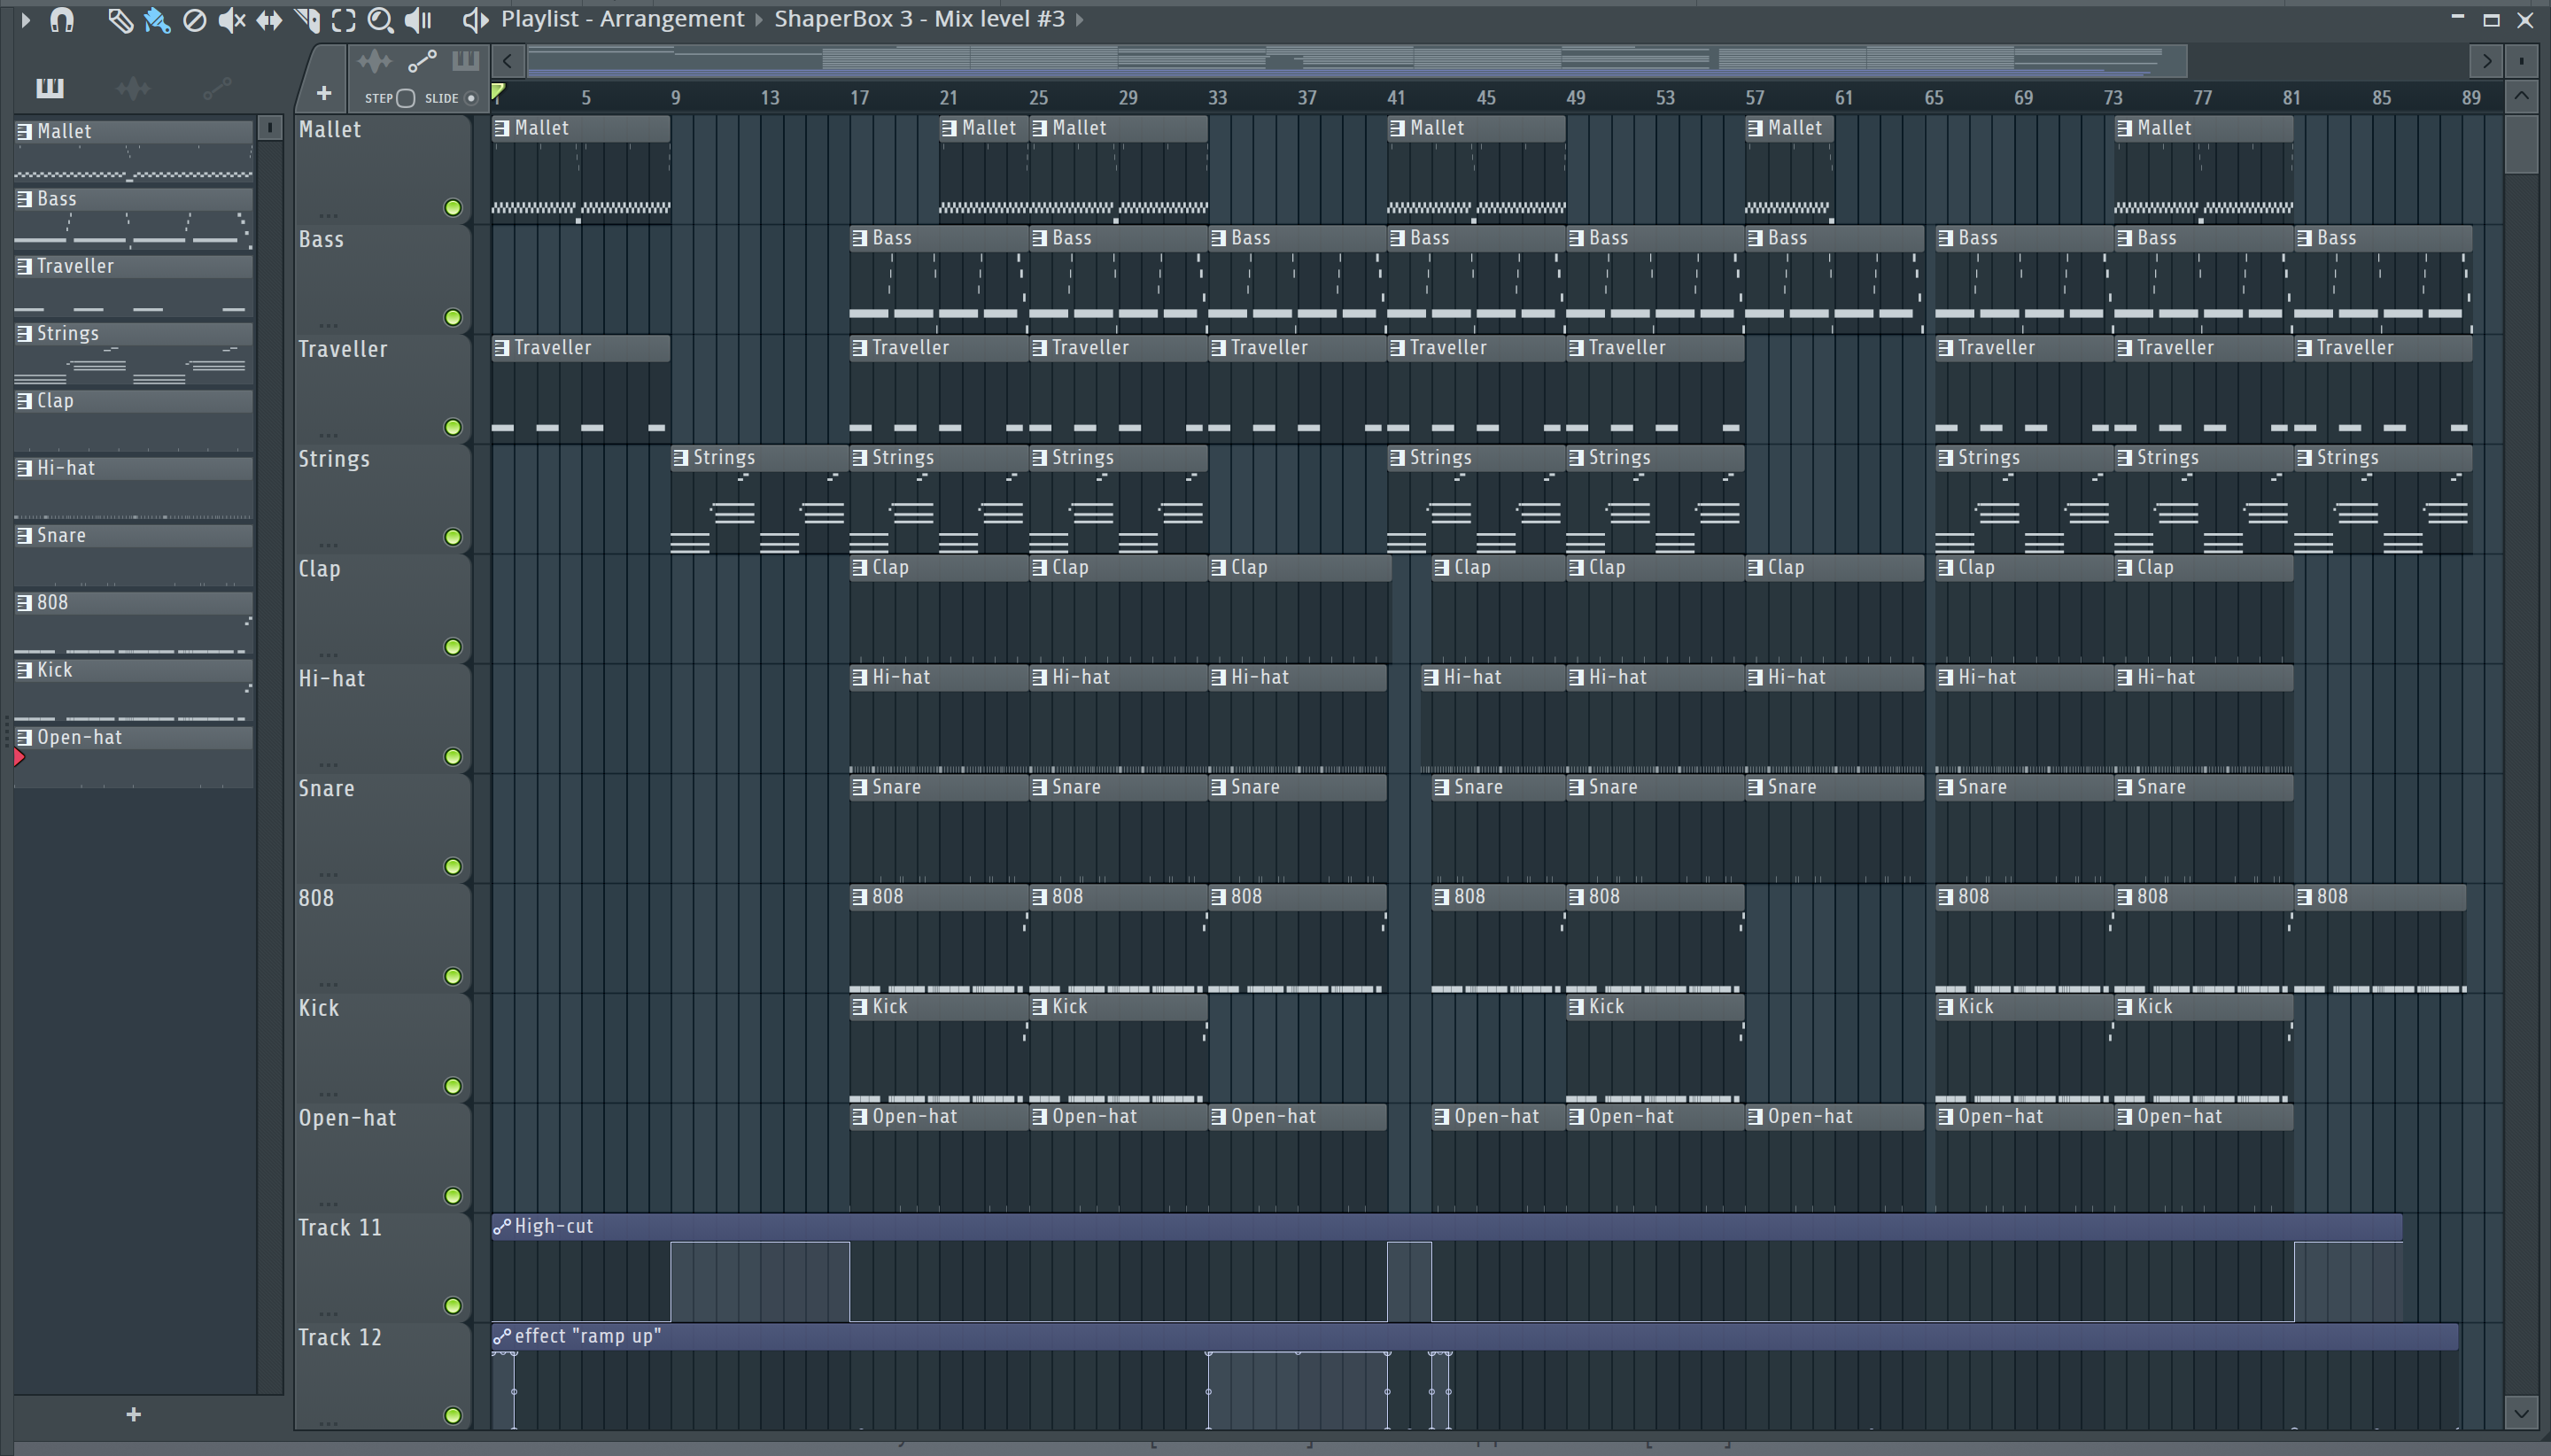Select the Delete tool

pos(194,20)
